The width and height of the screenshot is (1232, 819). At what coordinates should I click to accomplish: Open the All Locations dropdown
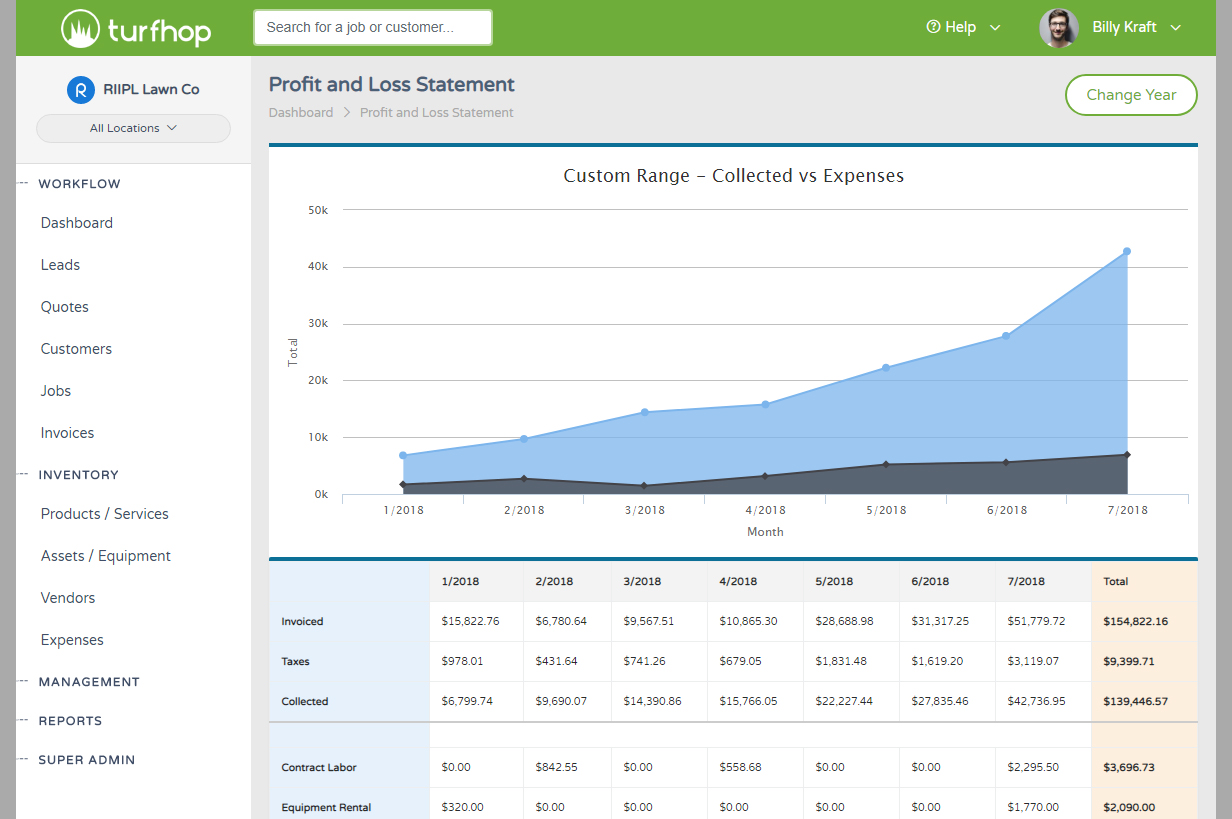pyautogui.click(x=133, y=128)
